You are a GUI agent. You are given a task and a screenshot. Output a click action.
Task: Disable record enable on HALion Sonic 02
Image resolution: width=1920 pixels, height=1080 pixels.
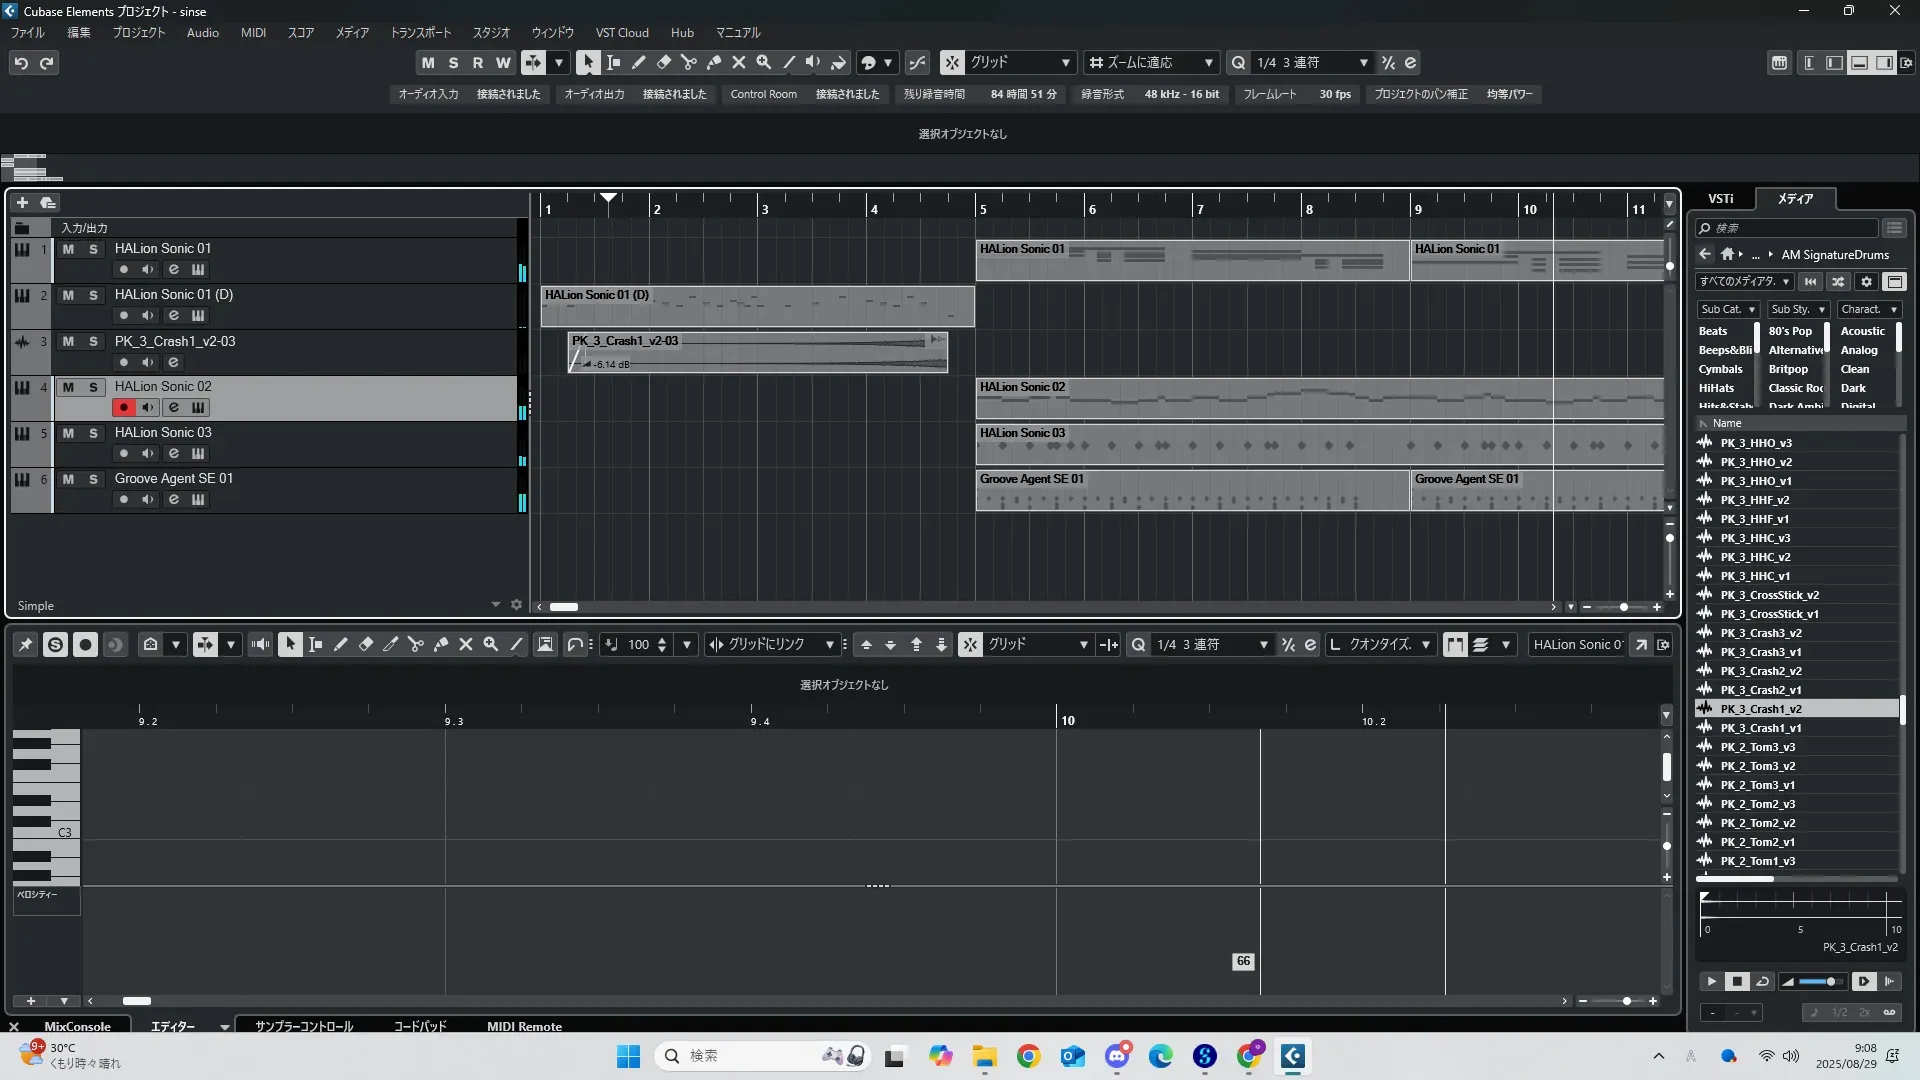tap(123, 407)
